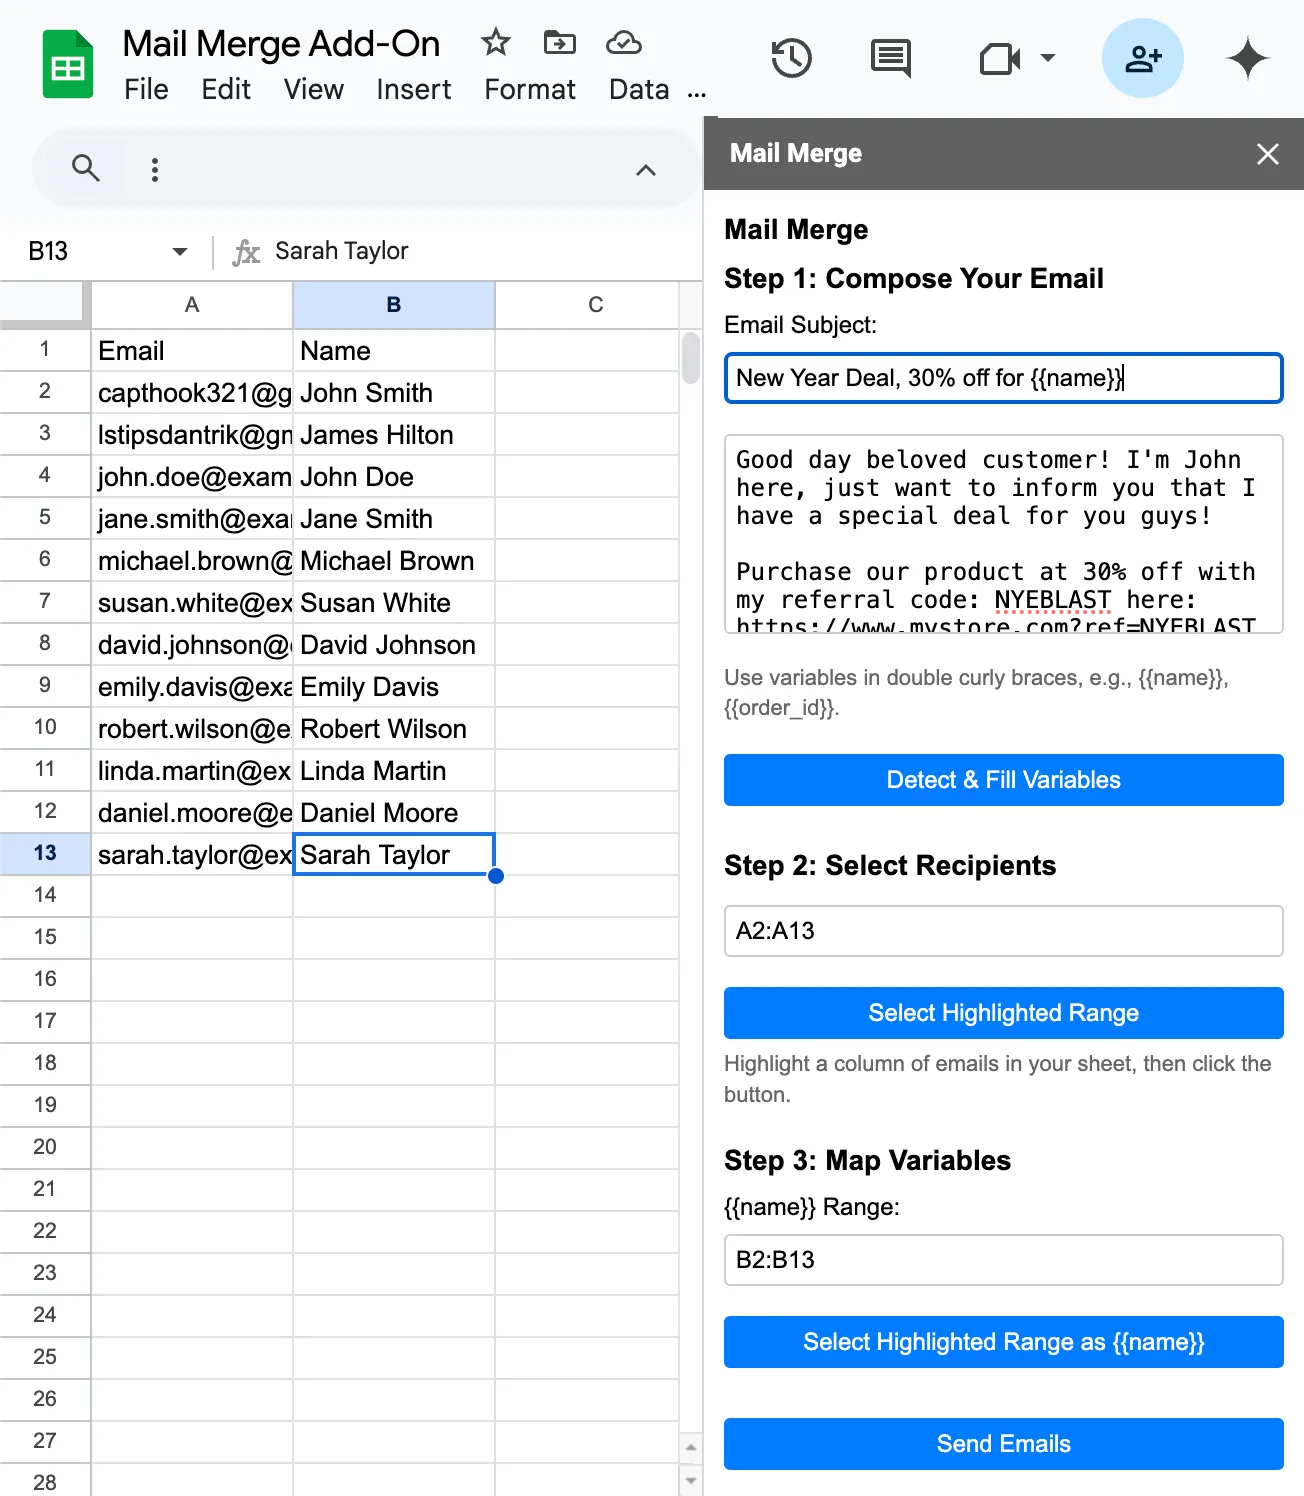Viewport: 1304px width, 1496px height.
Task: Star the Mail Merge Add-On document
Action: (x=495, y=42)
